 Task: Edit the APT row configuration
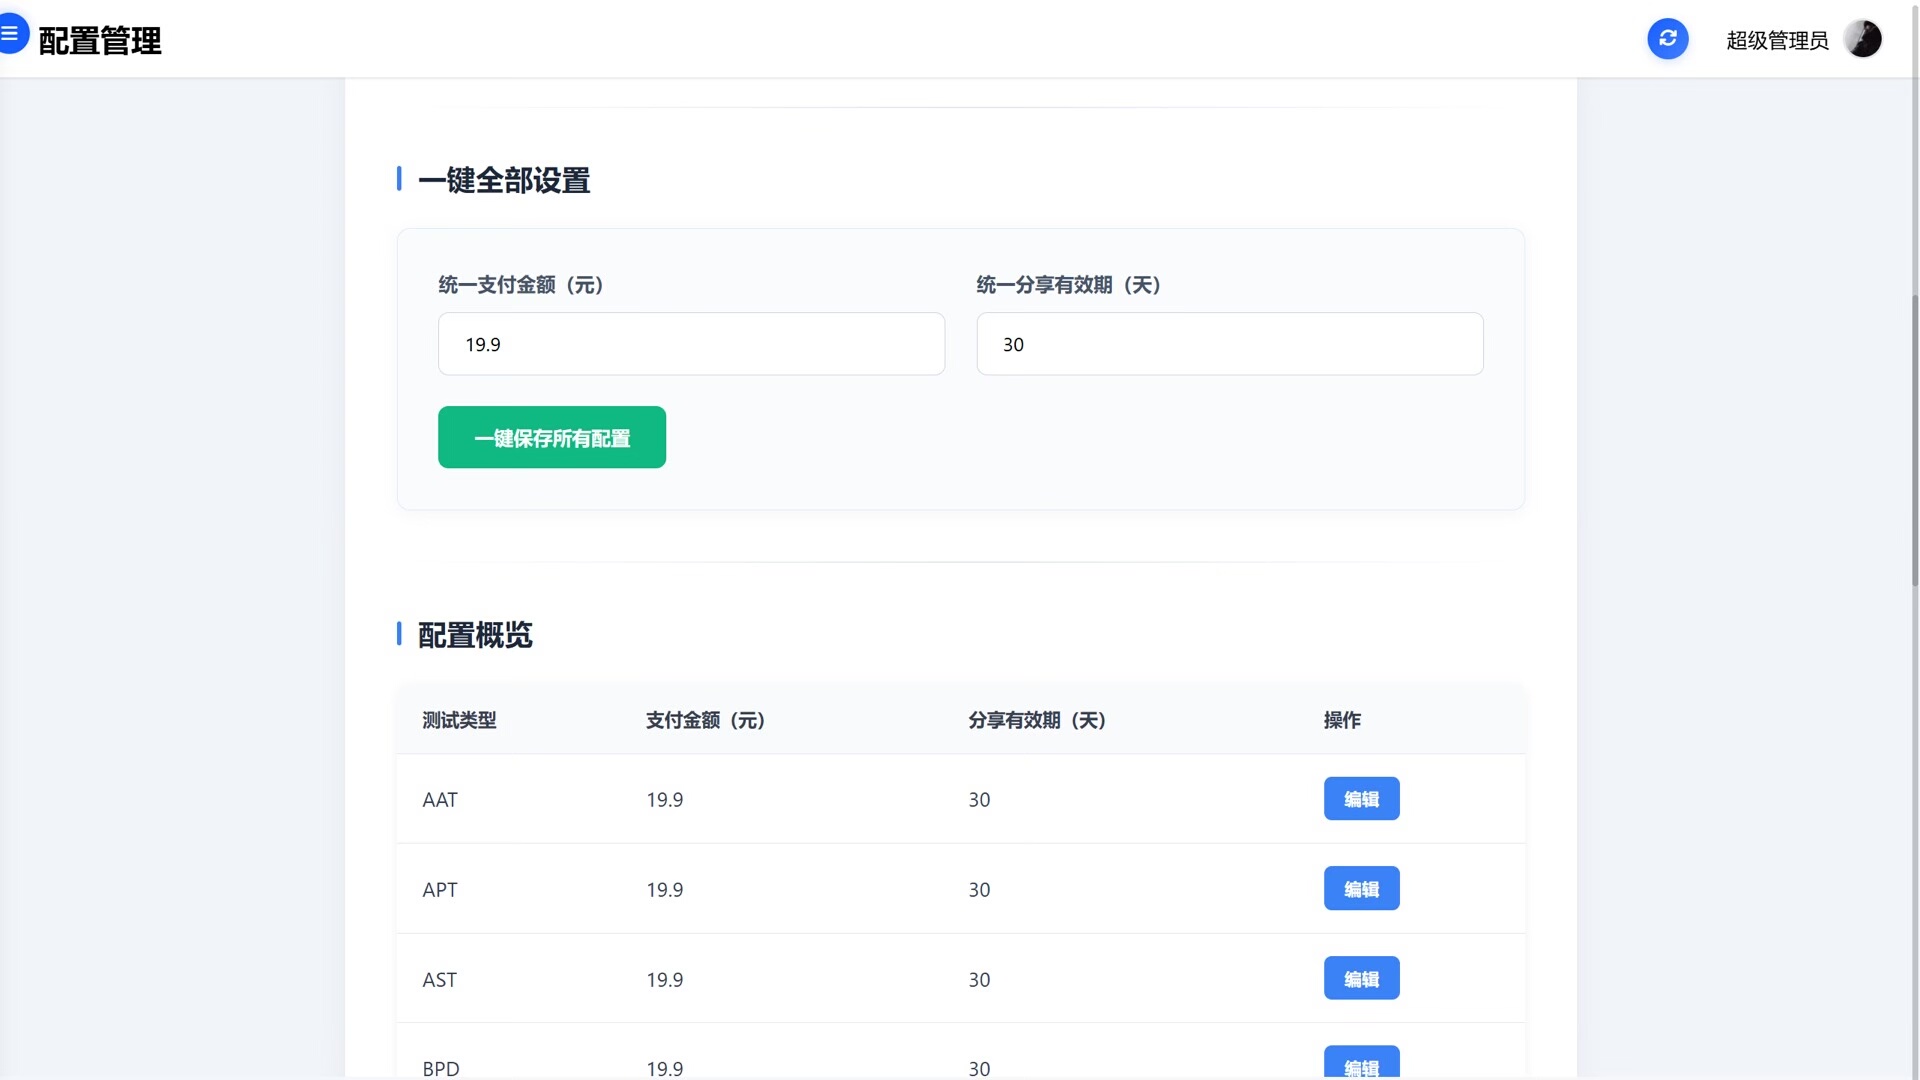pos(1361,889)
